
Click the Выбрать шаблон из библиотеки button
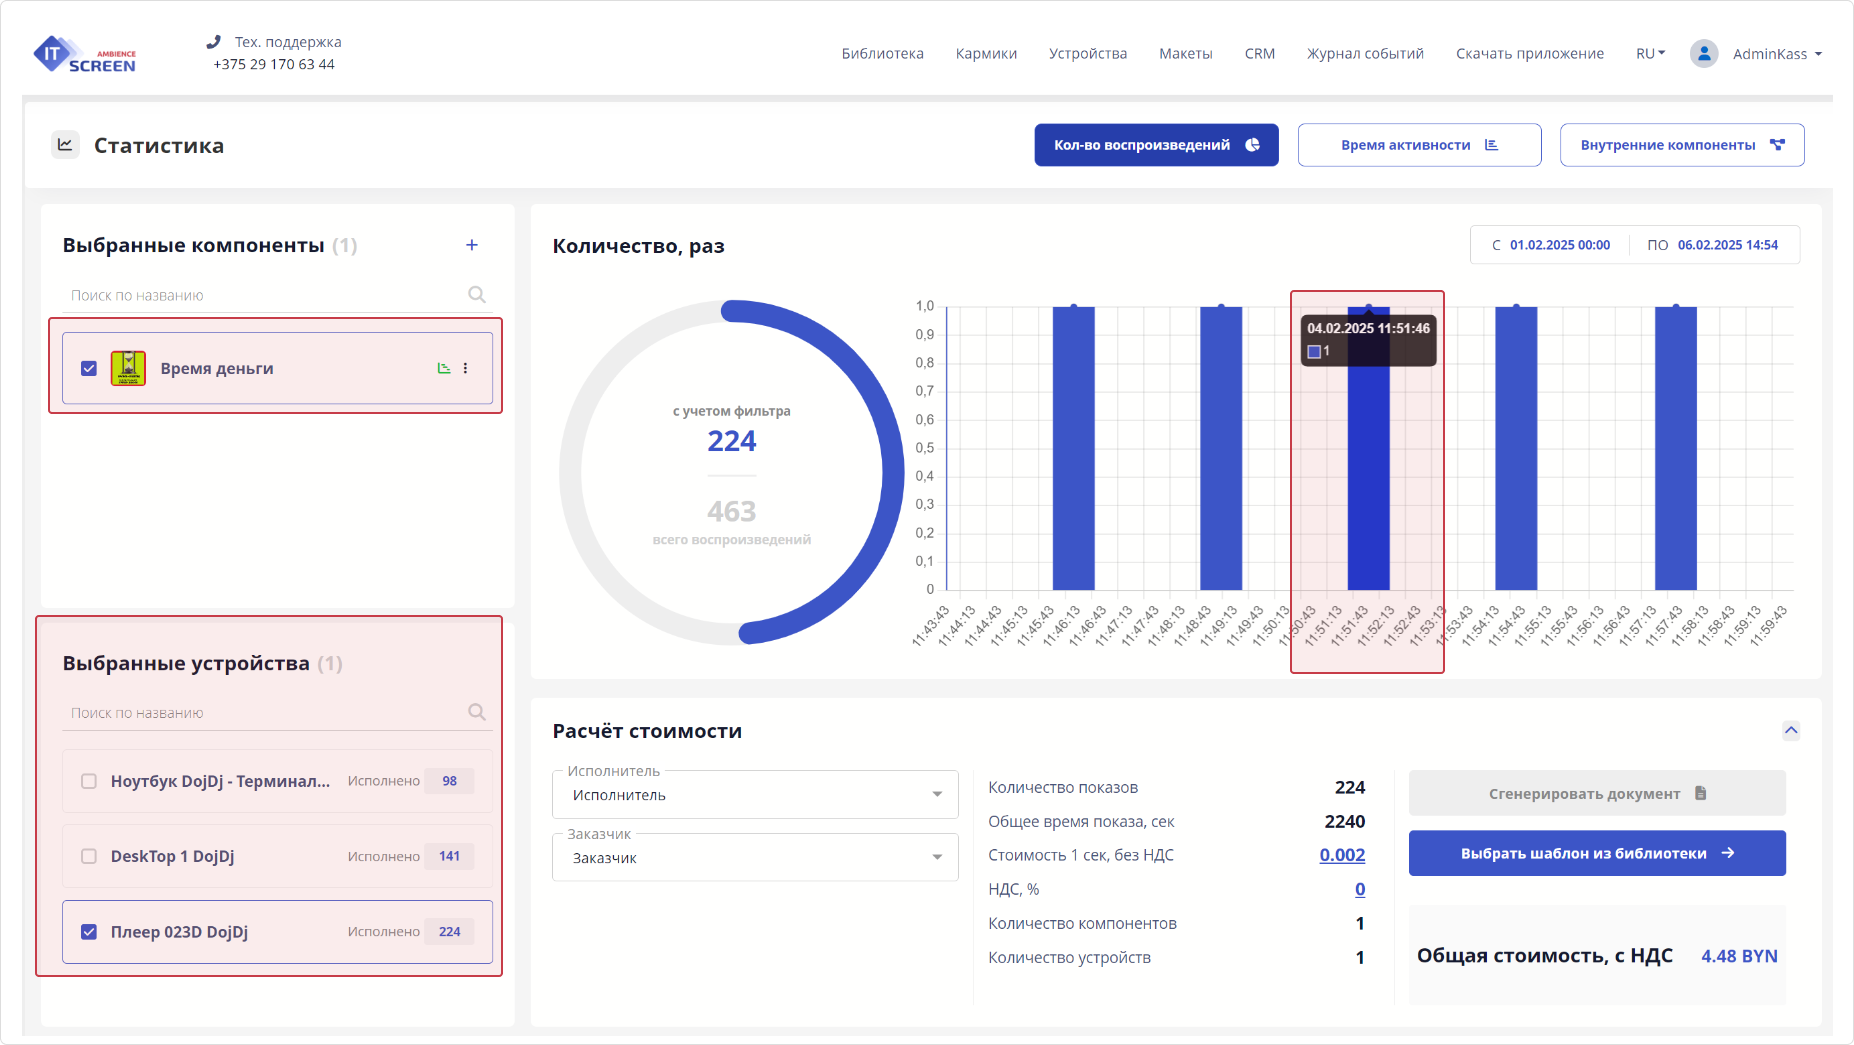pos(1596,853)
